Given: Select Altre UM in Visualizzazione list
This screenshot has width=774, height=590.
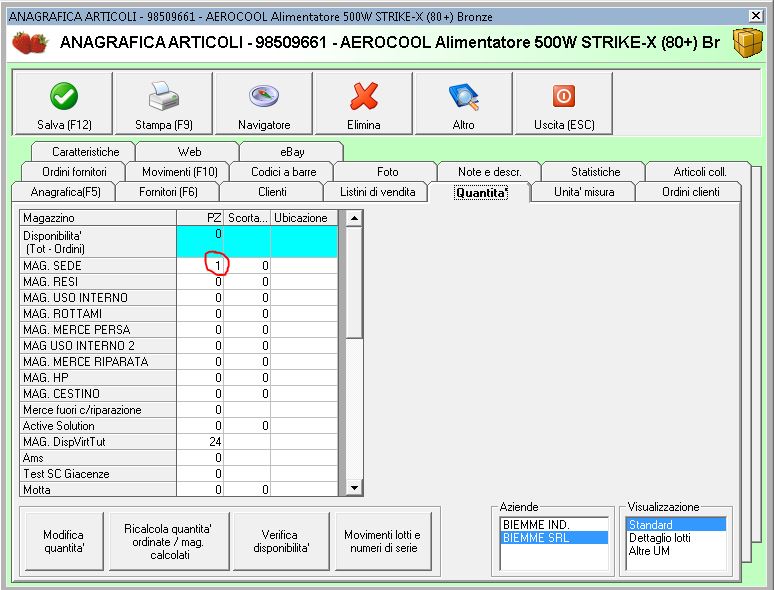Looking at the screenshot, I should click(x=675, y=550).
